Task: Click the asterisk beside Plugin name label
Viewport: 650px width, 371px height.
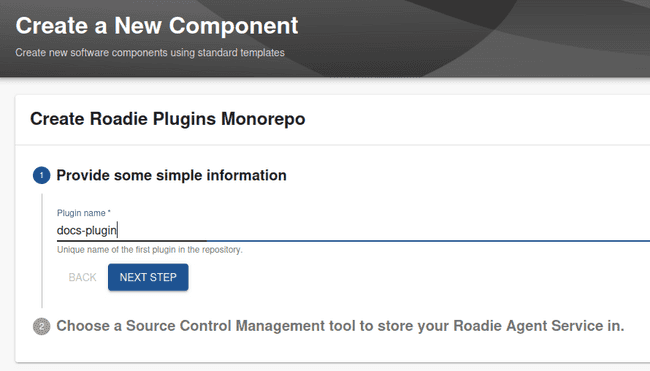Action: tap(109, 212)
